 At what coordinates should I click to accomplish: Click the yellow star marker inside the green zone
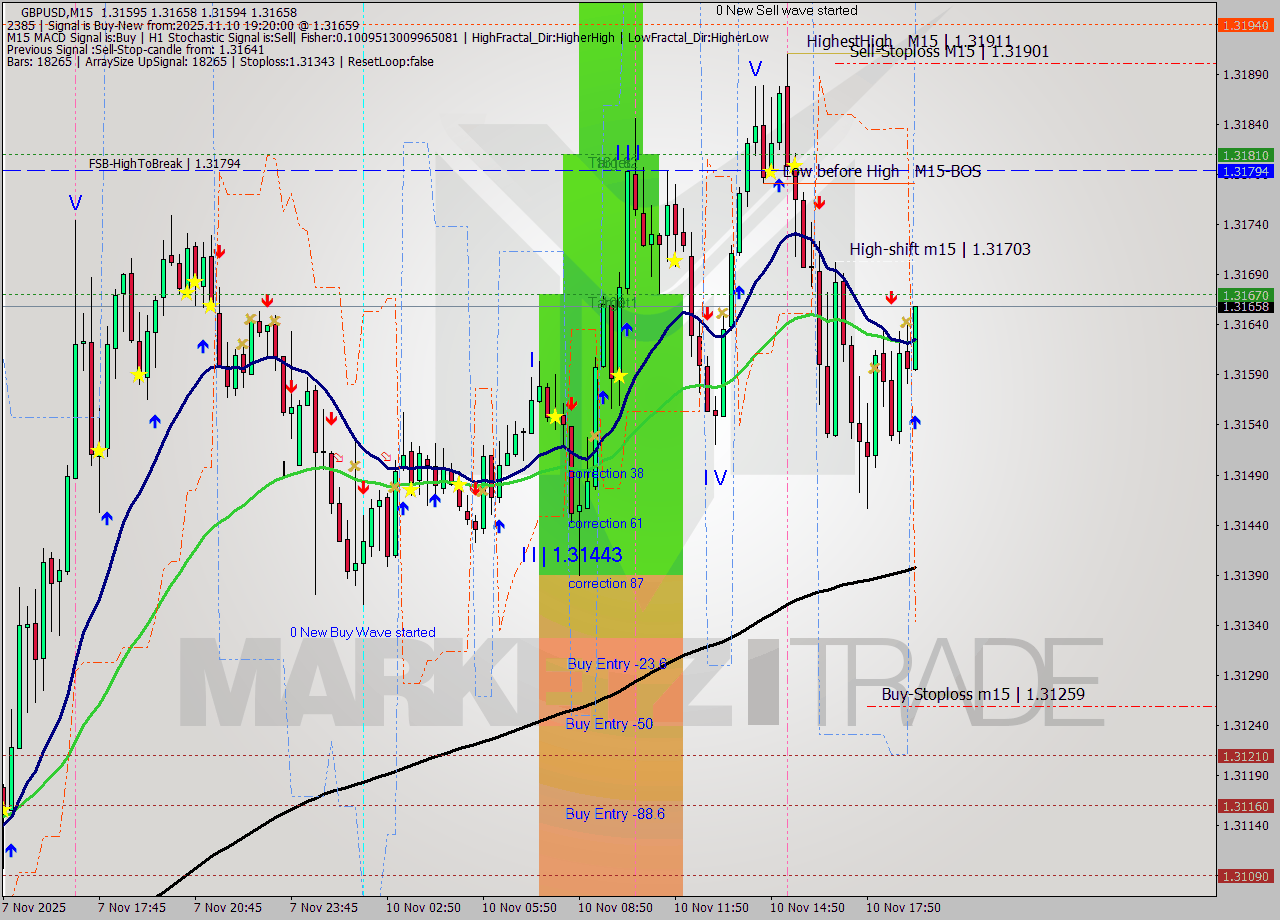click(x=620, y=378)
